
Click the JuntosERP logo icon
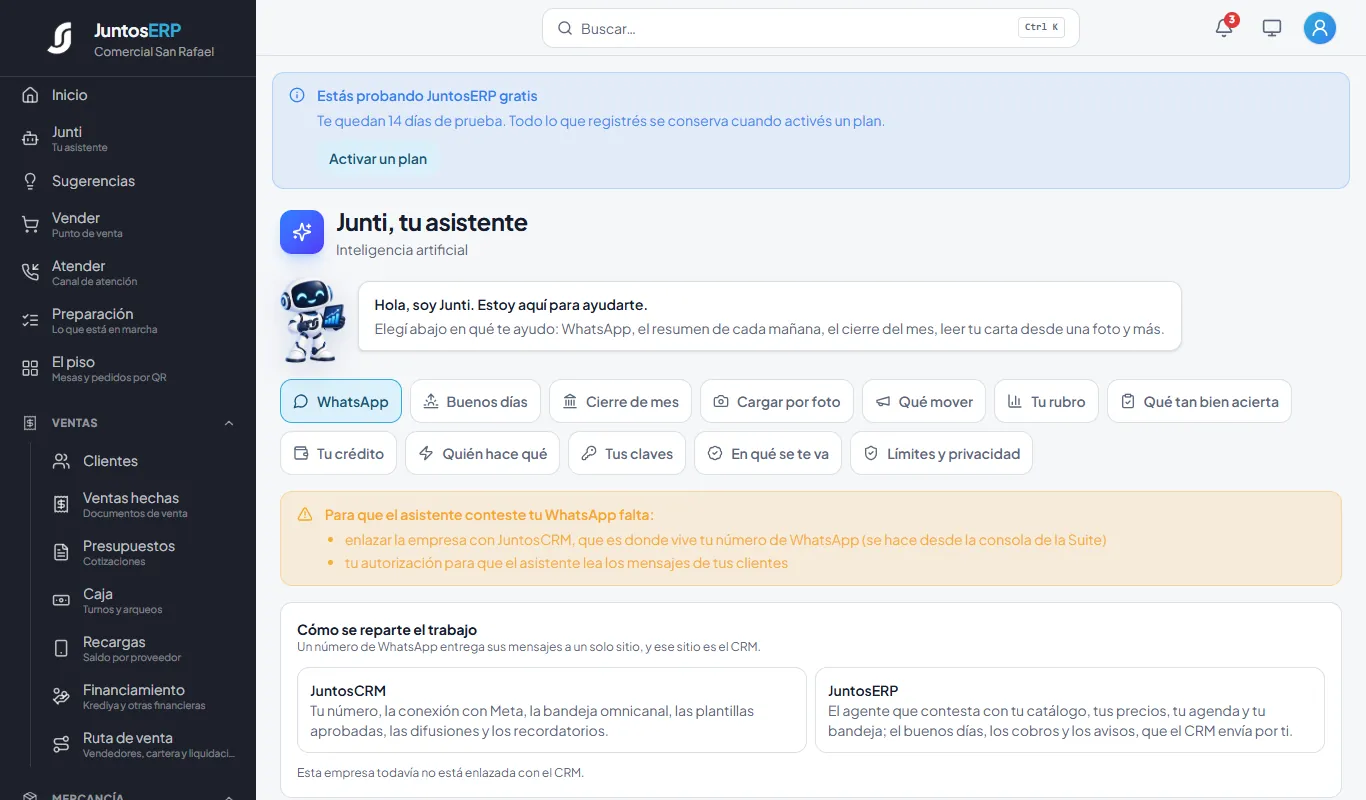point(60,38)
